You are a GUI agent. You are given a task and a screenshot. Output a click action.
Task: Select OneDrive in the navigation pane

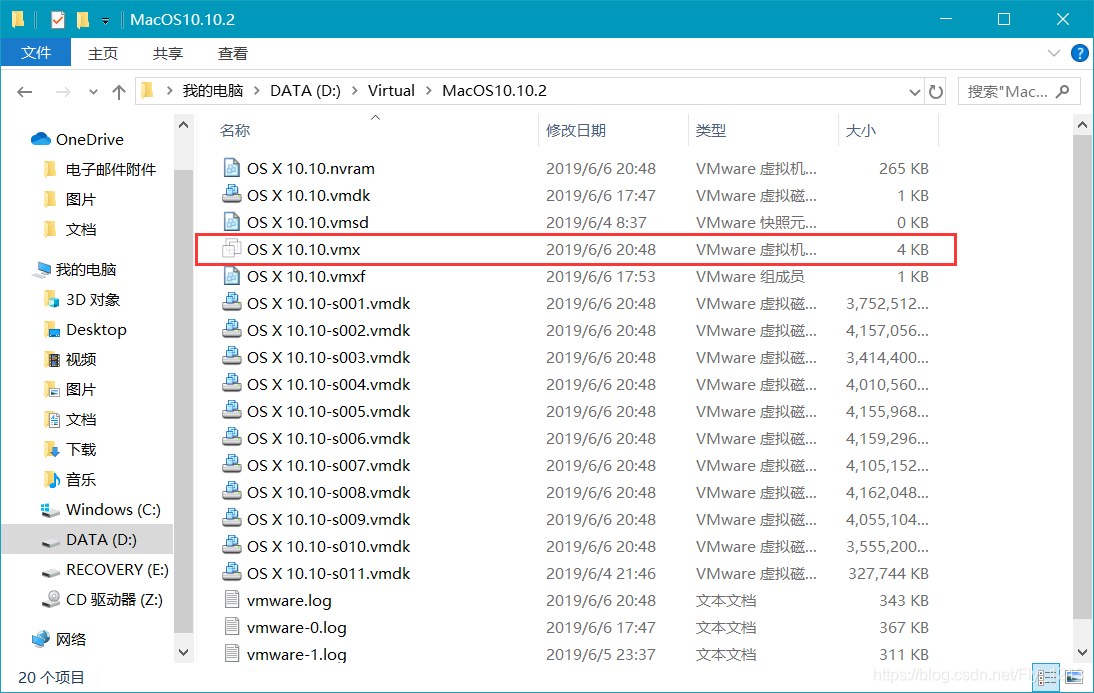89,140
